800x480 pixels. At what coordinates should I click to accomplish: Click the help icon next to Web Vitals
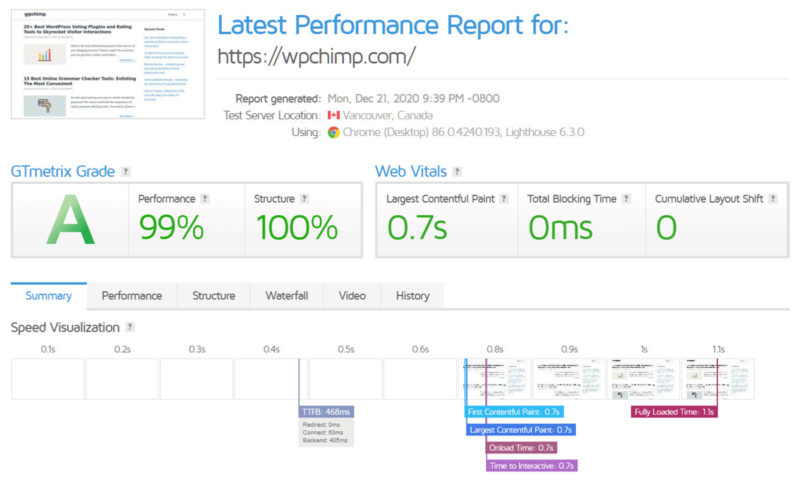click(x=457, y=171)
